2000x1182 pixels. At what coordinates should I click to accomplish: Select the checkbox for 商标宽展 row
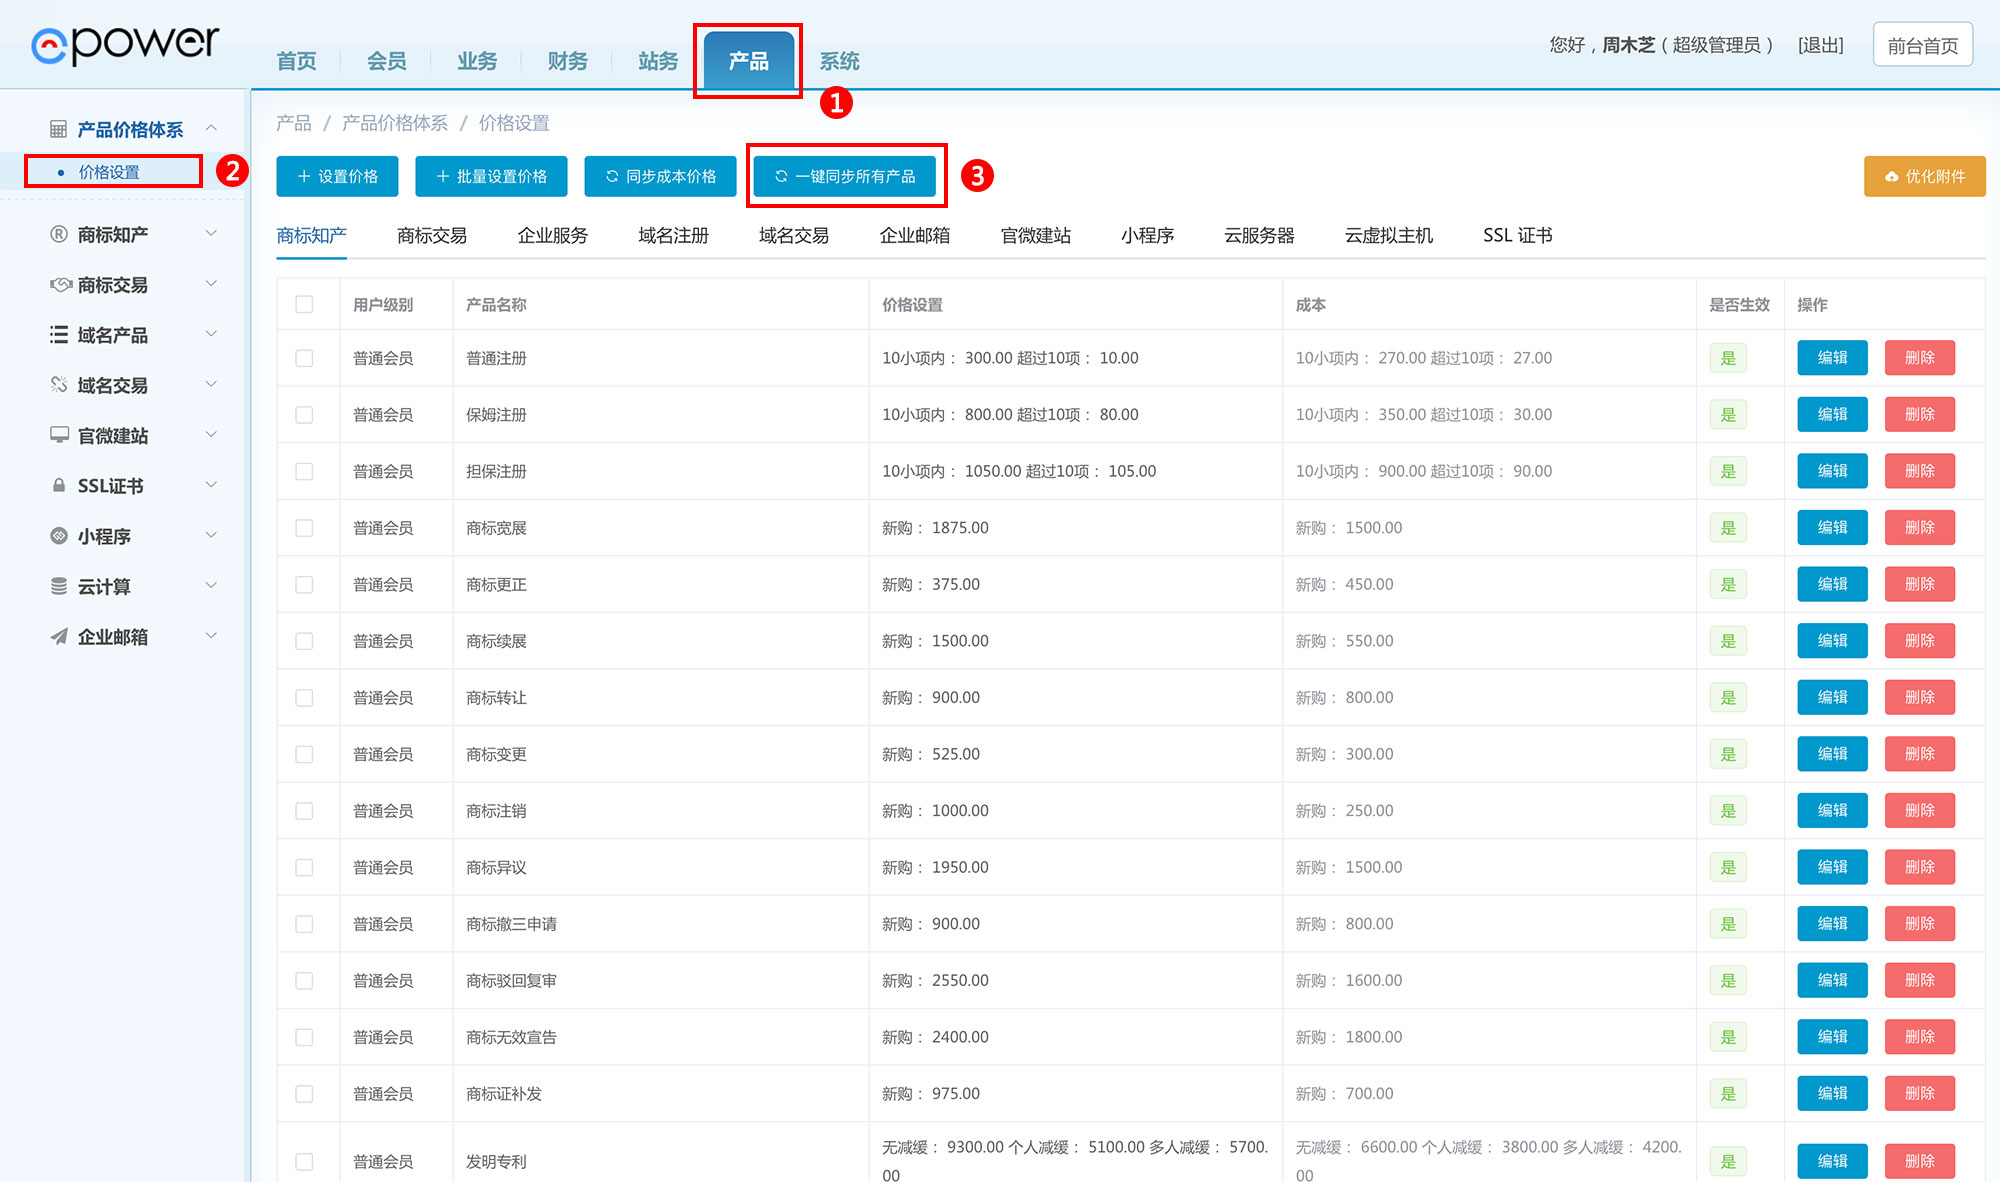[x=304, y=528]
